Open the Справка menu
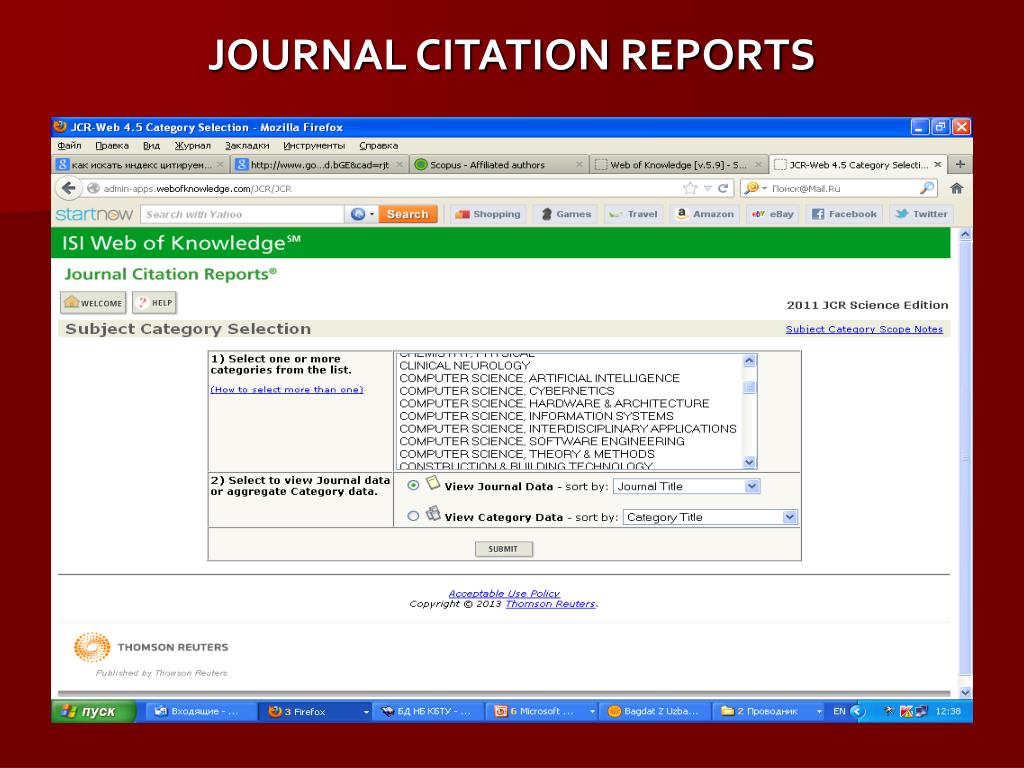 tap(378, 145)
